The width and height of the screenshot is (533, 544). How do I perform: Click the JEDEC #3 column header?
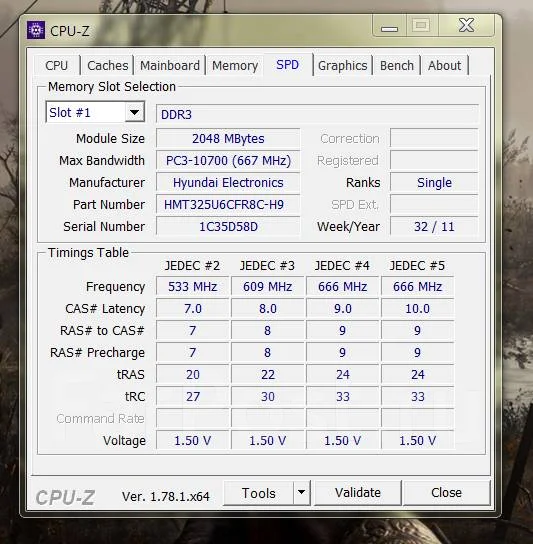click(x=267, y=266)
